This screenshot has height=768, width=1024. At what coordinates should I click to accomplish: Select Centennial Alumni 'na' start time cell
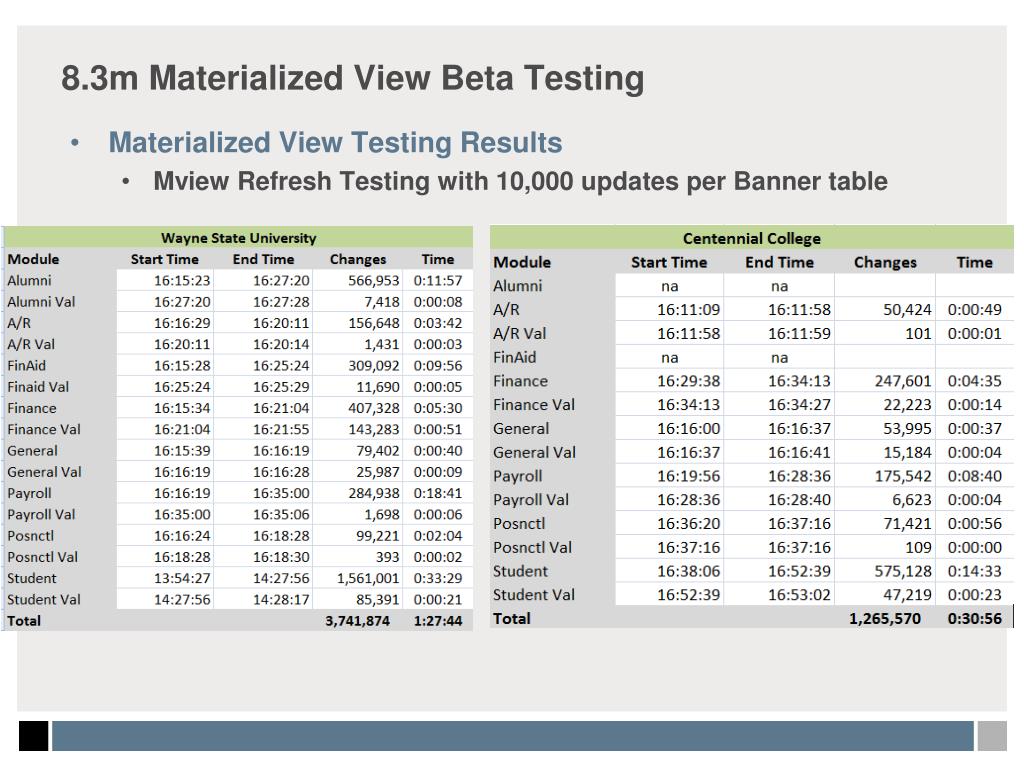click(669, 286)
